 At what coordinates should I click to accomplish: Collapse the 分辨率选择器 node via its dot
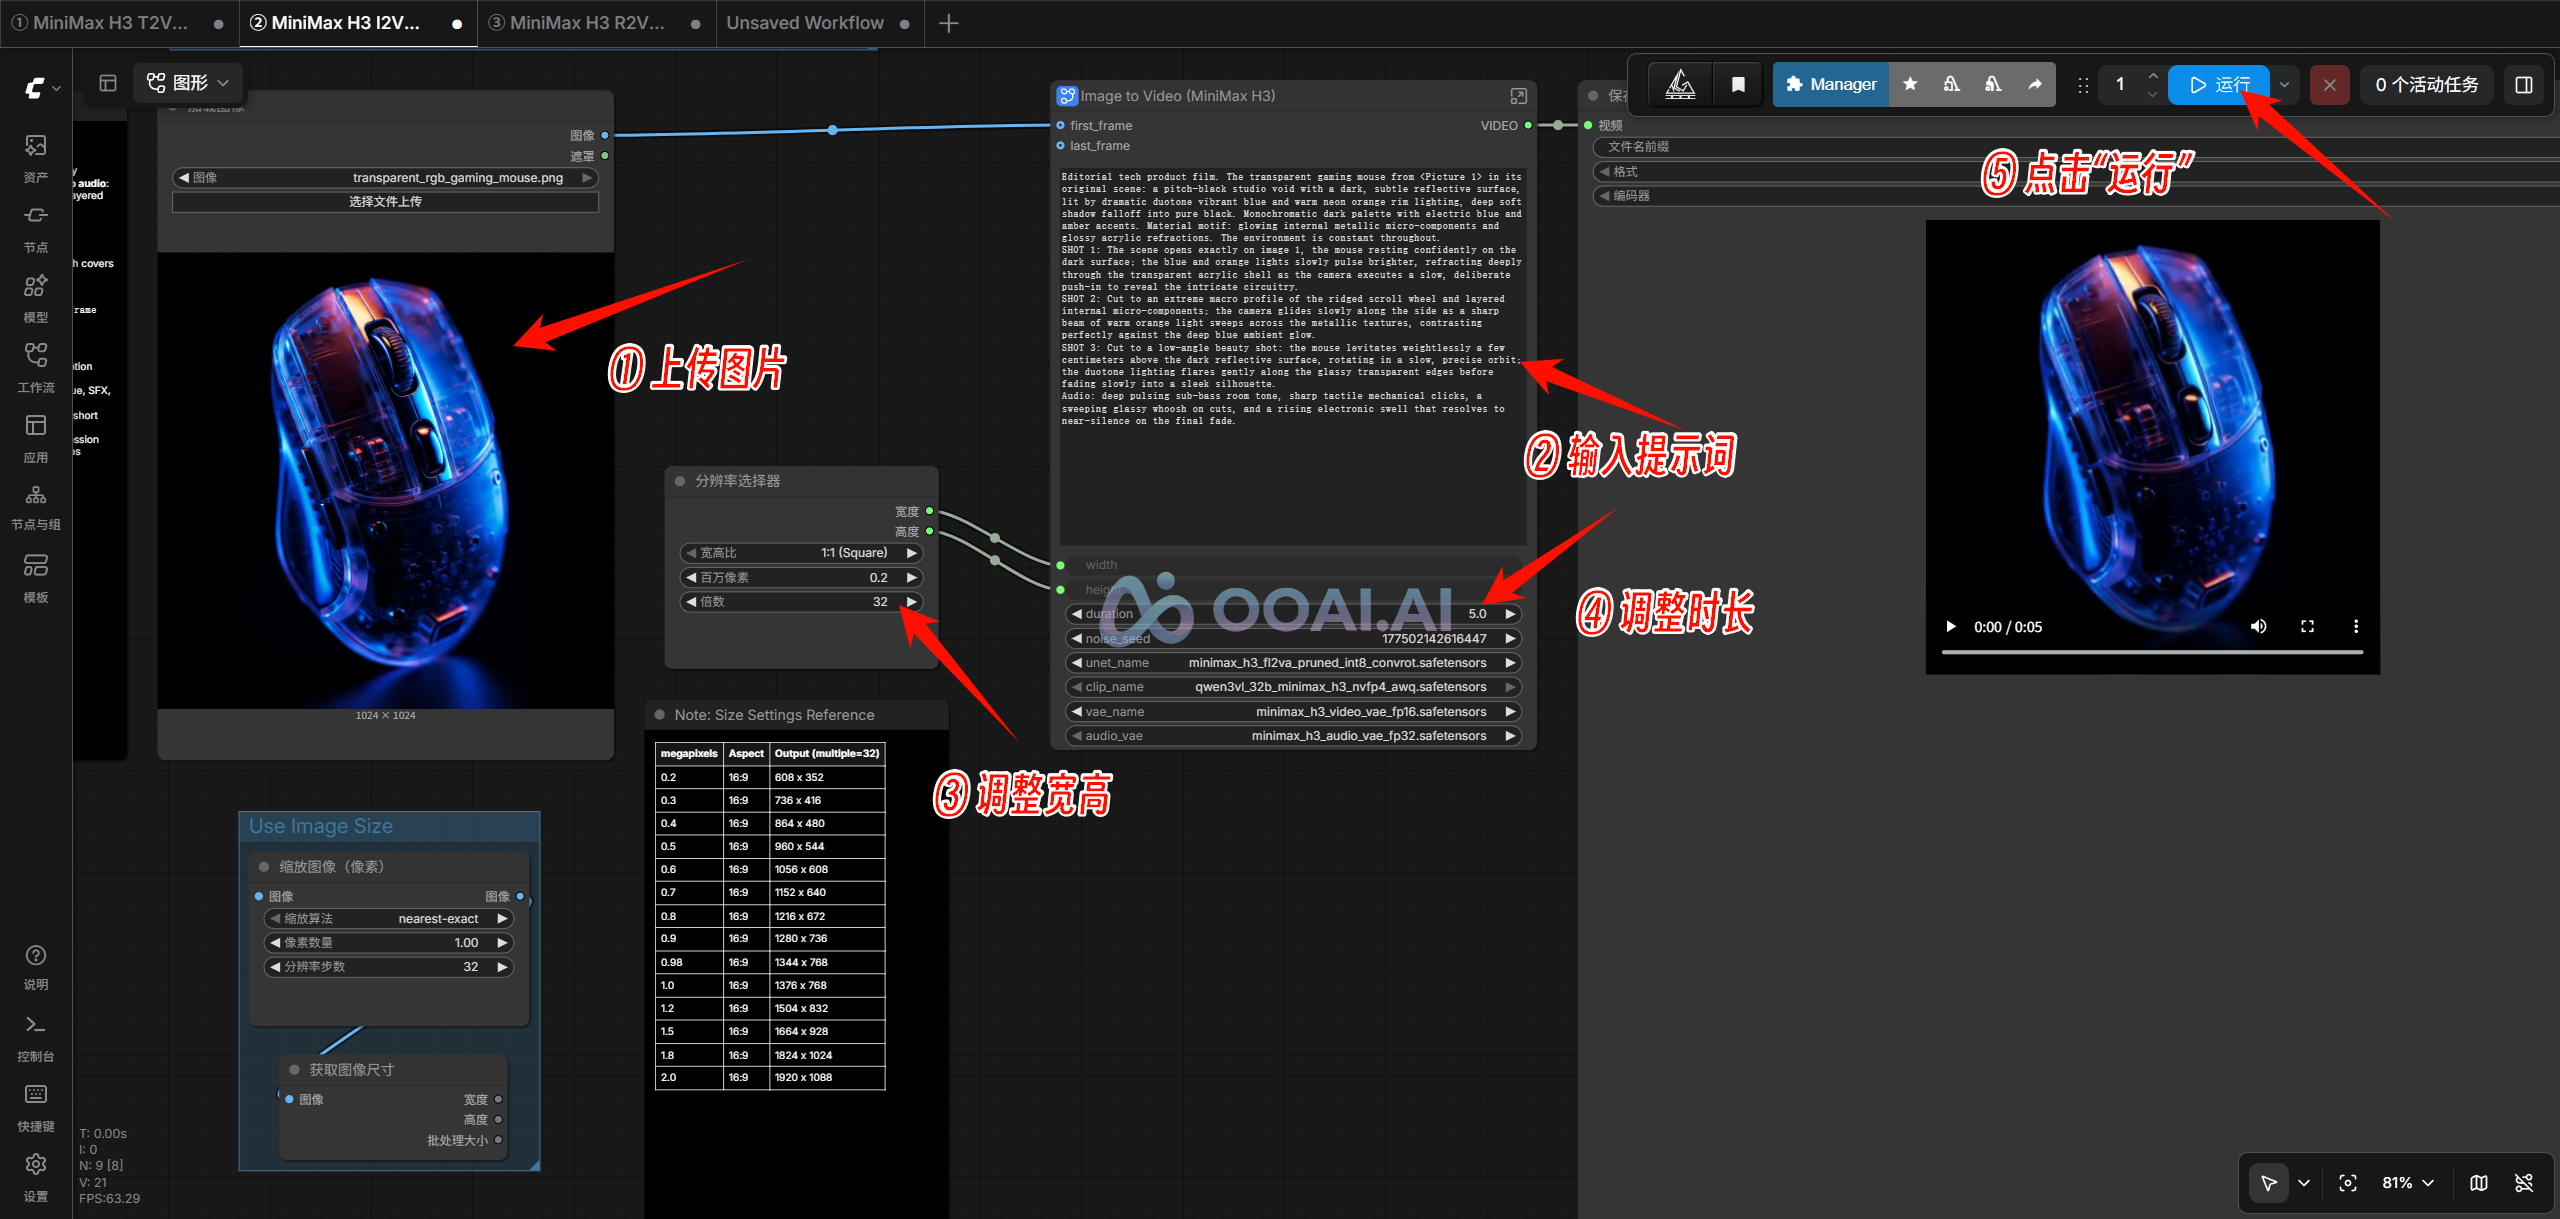[x=680, y=481]
